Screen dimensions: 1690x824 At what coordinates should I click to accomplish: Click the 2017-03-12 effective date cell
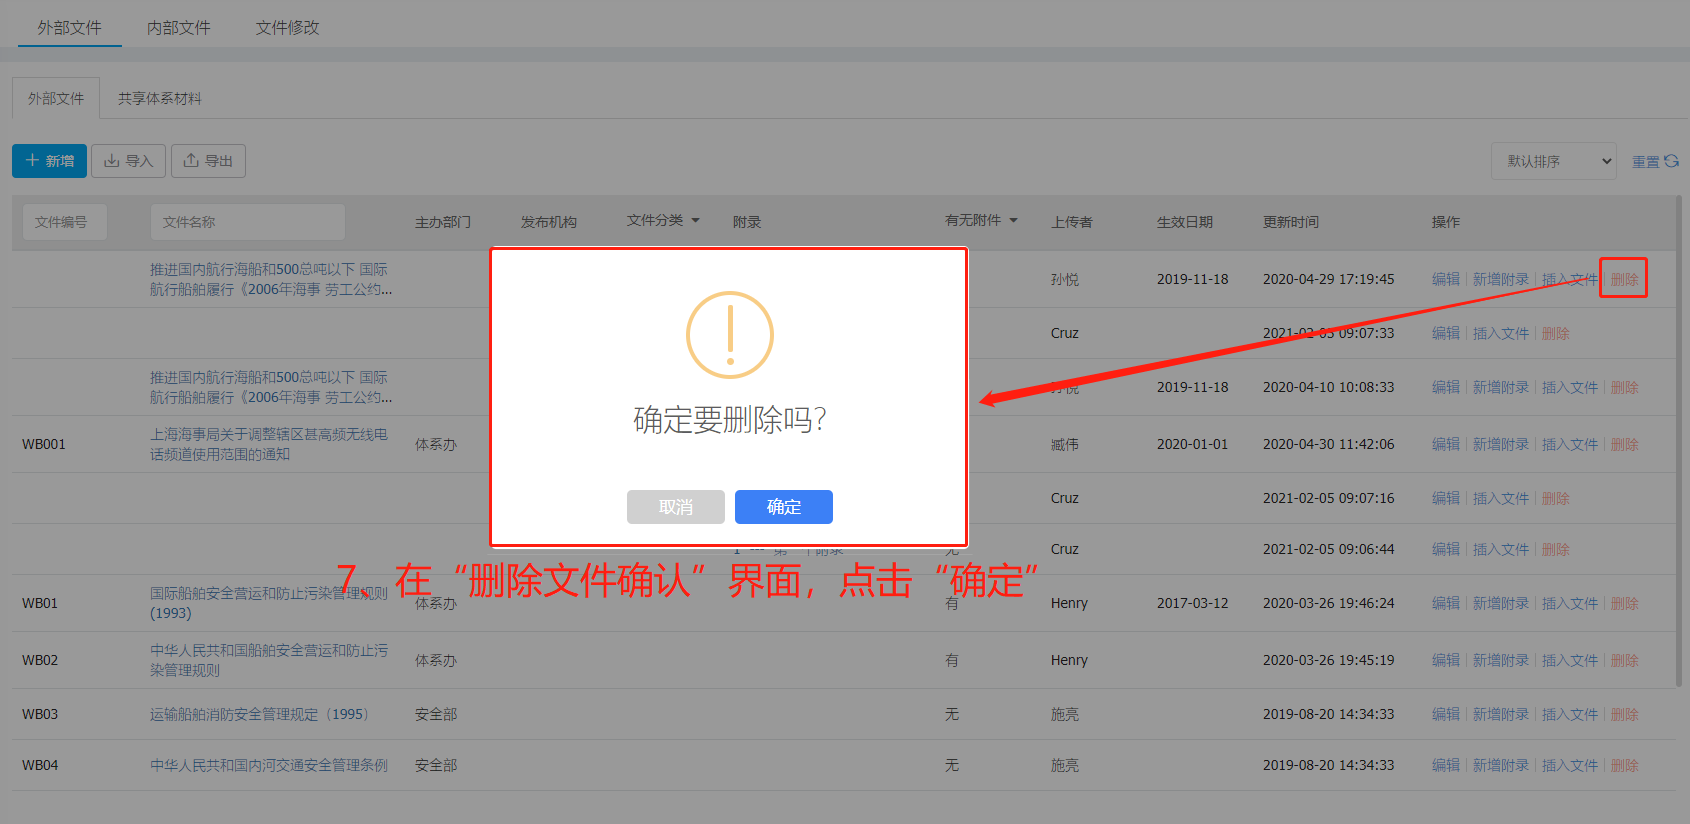tap(1193, 603)
